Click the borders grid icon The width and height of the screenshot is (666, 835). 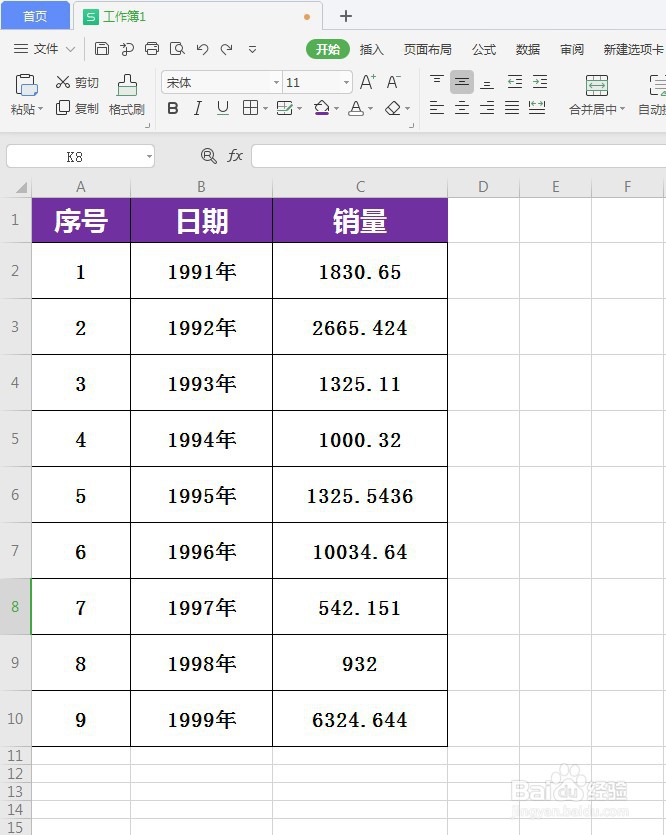(250, 108)
